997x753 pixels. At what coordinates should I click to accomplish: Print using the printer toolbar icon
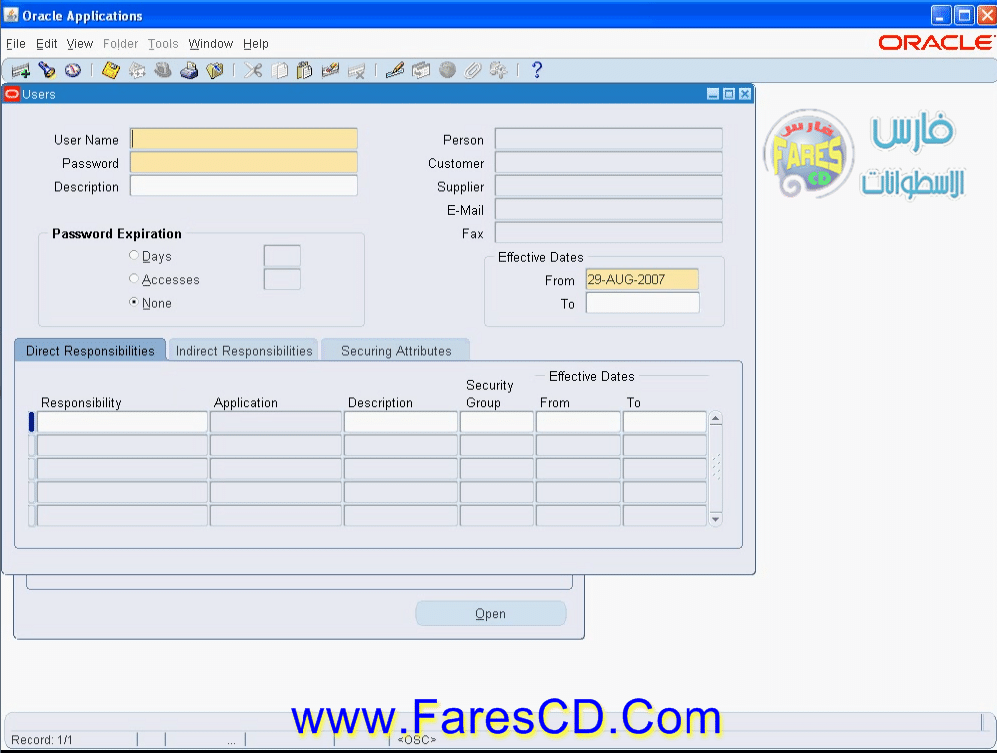click(x=189, y=70)
